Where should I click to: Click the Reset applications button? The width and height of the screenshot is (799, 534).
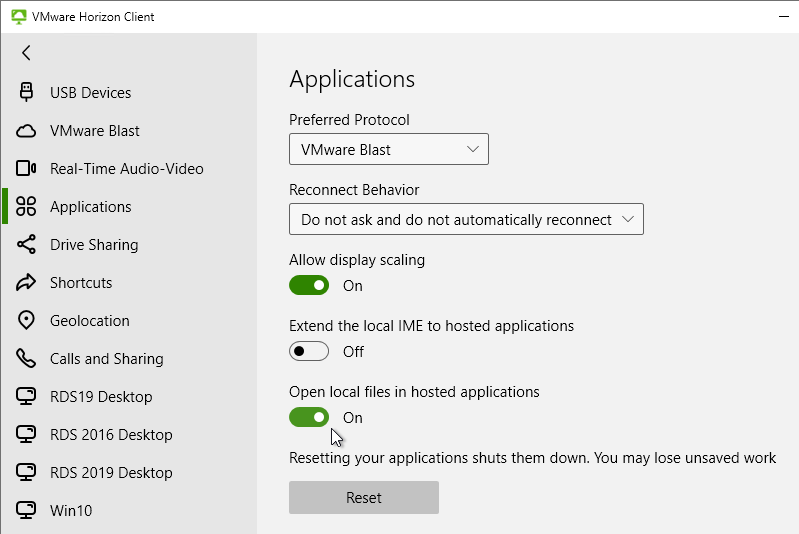pos(364,497)
